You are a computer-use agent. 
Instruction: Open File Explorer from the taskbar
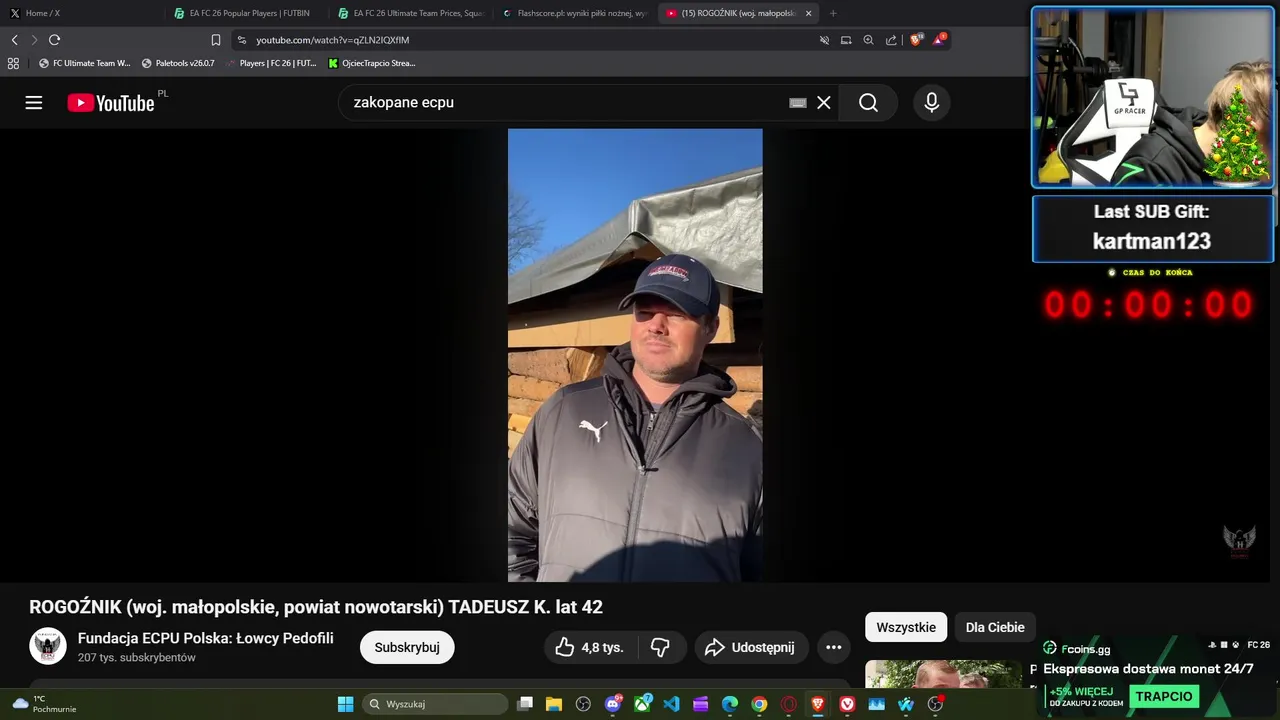point(554,704)
